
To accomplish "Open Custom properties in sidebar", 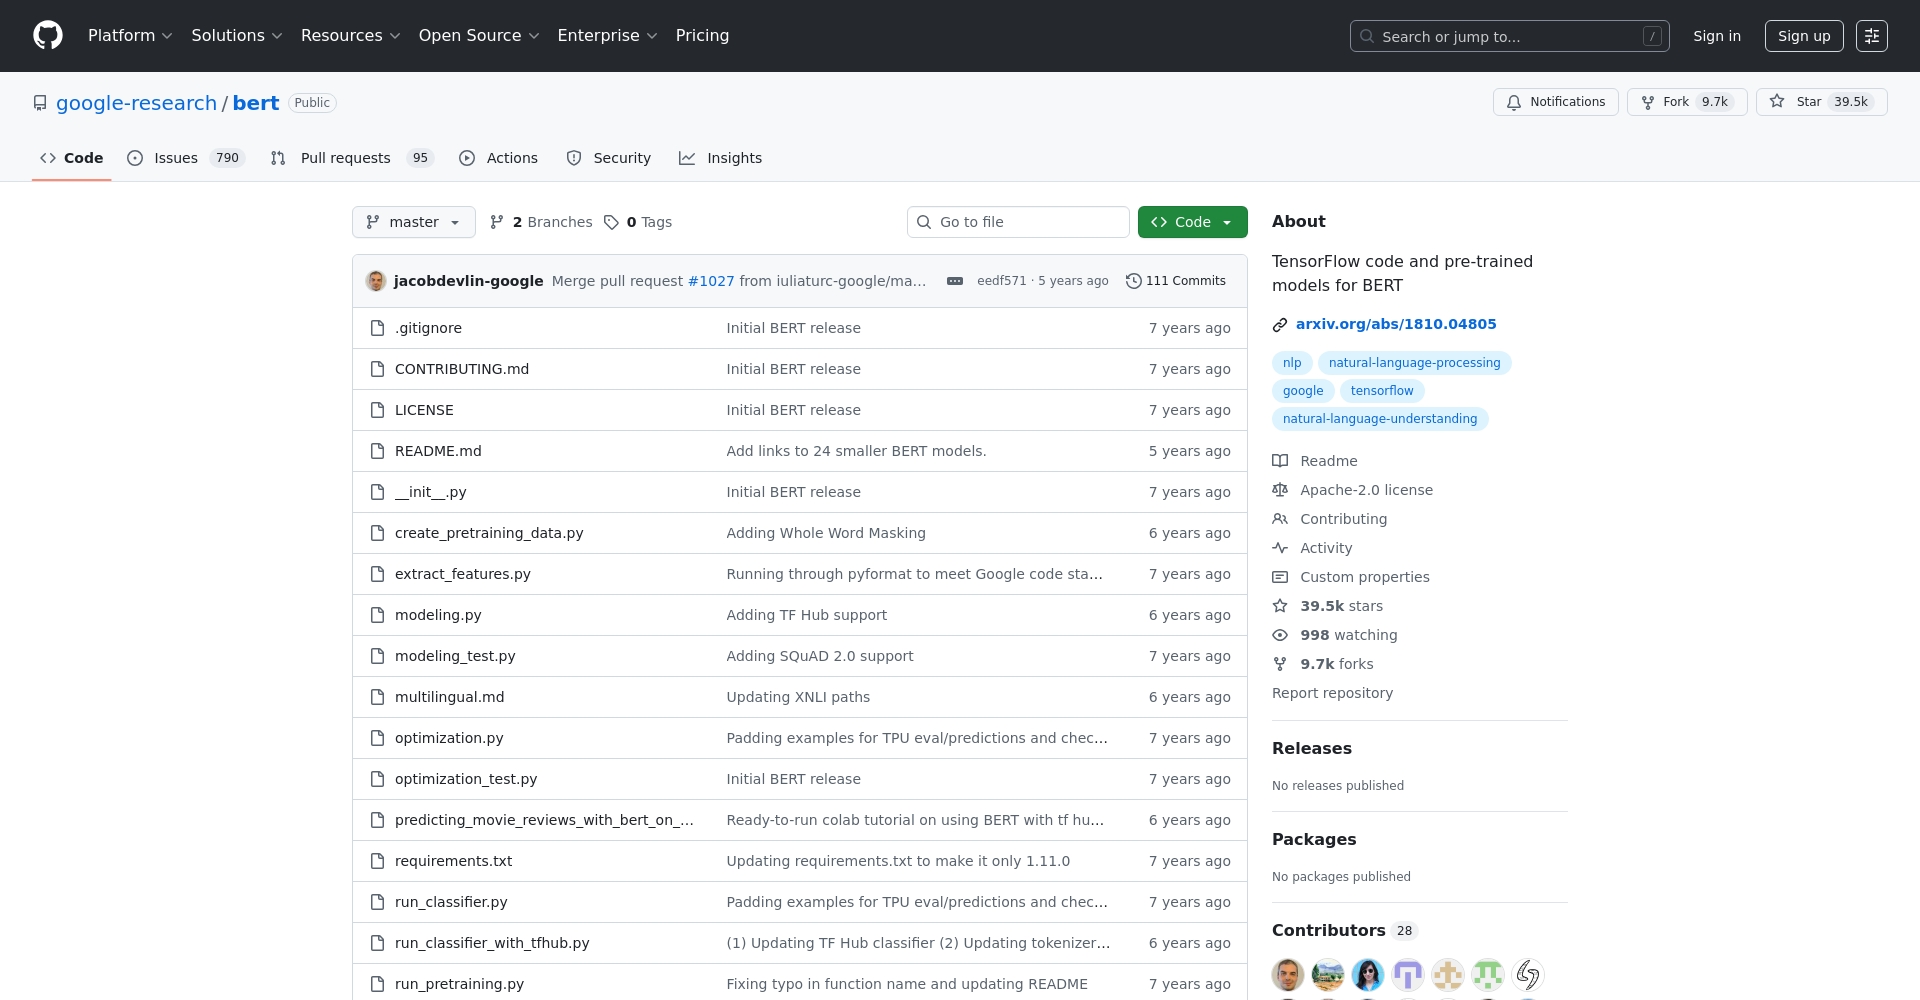I will (x=1351, y=577).
